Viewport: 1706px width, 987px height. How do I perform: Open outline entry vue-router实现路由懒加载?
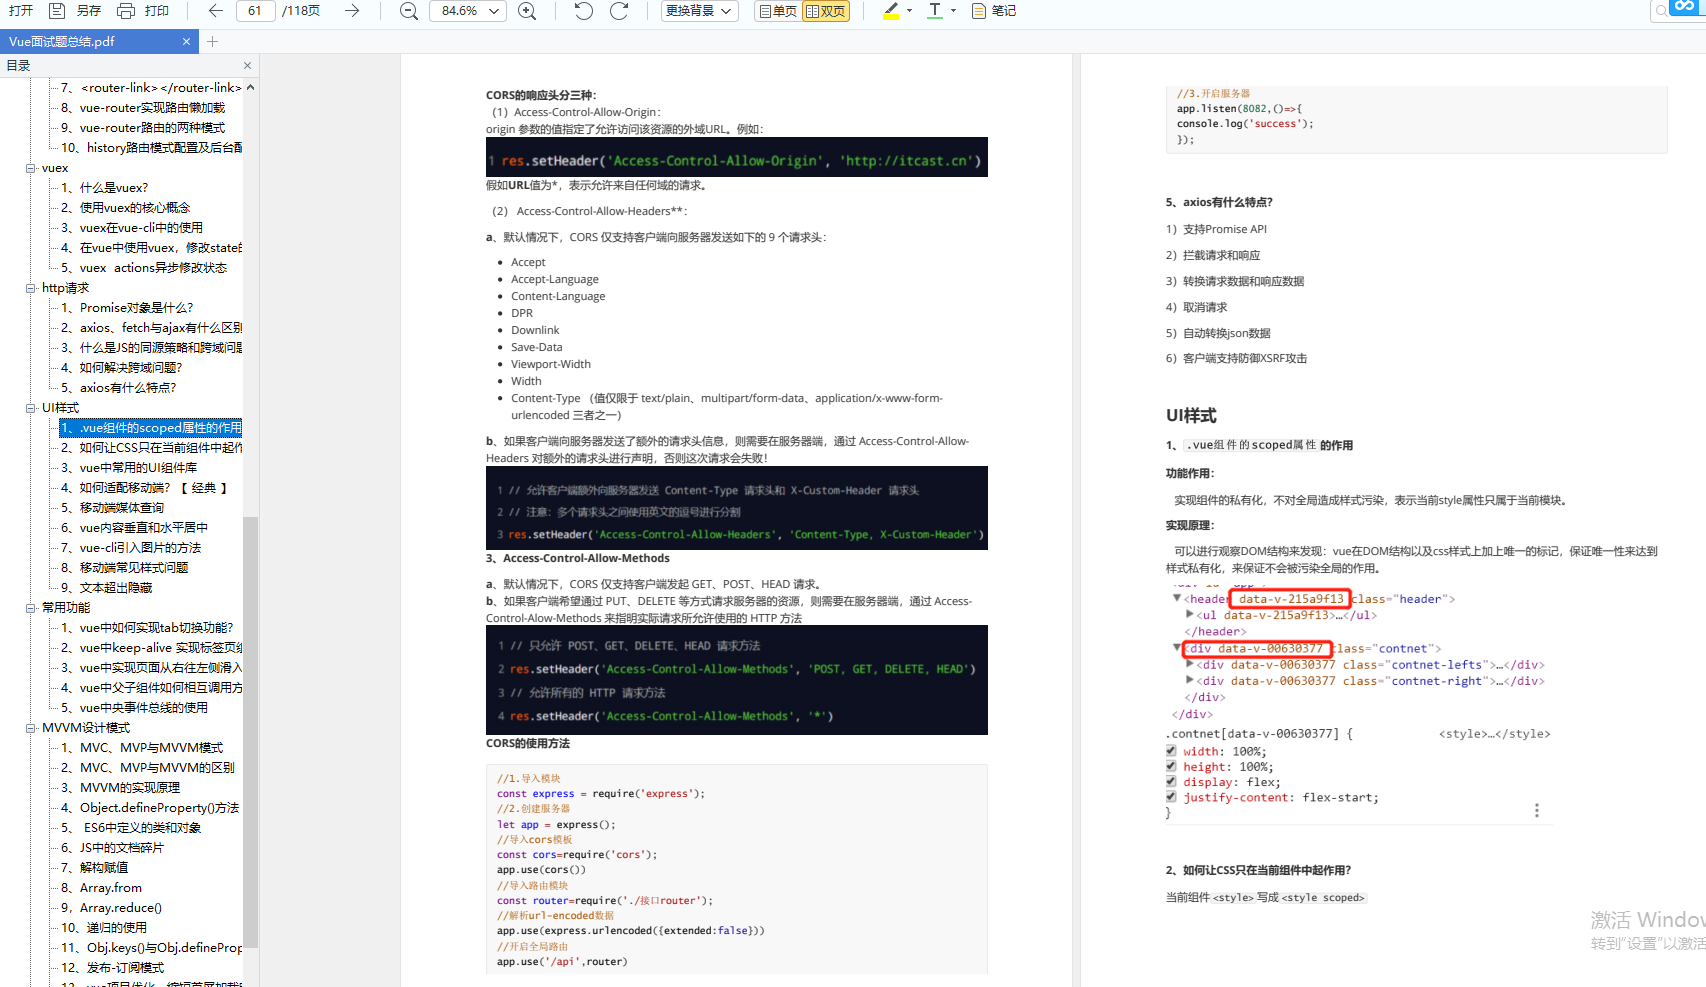pos(143,108)
